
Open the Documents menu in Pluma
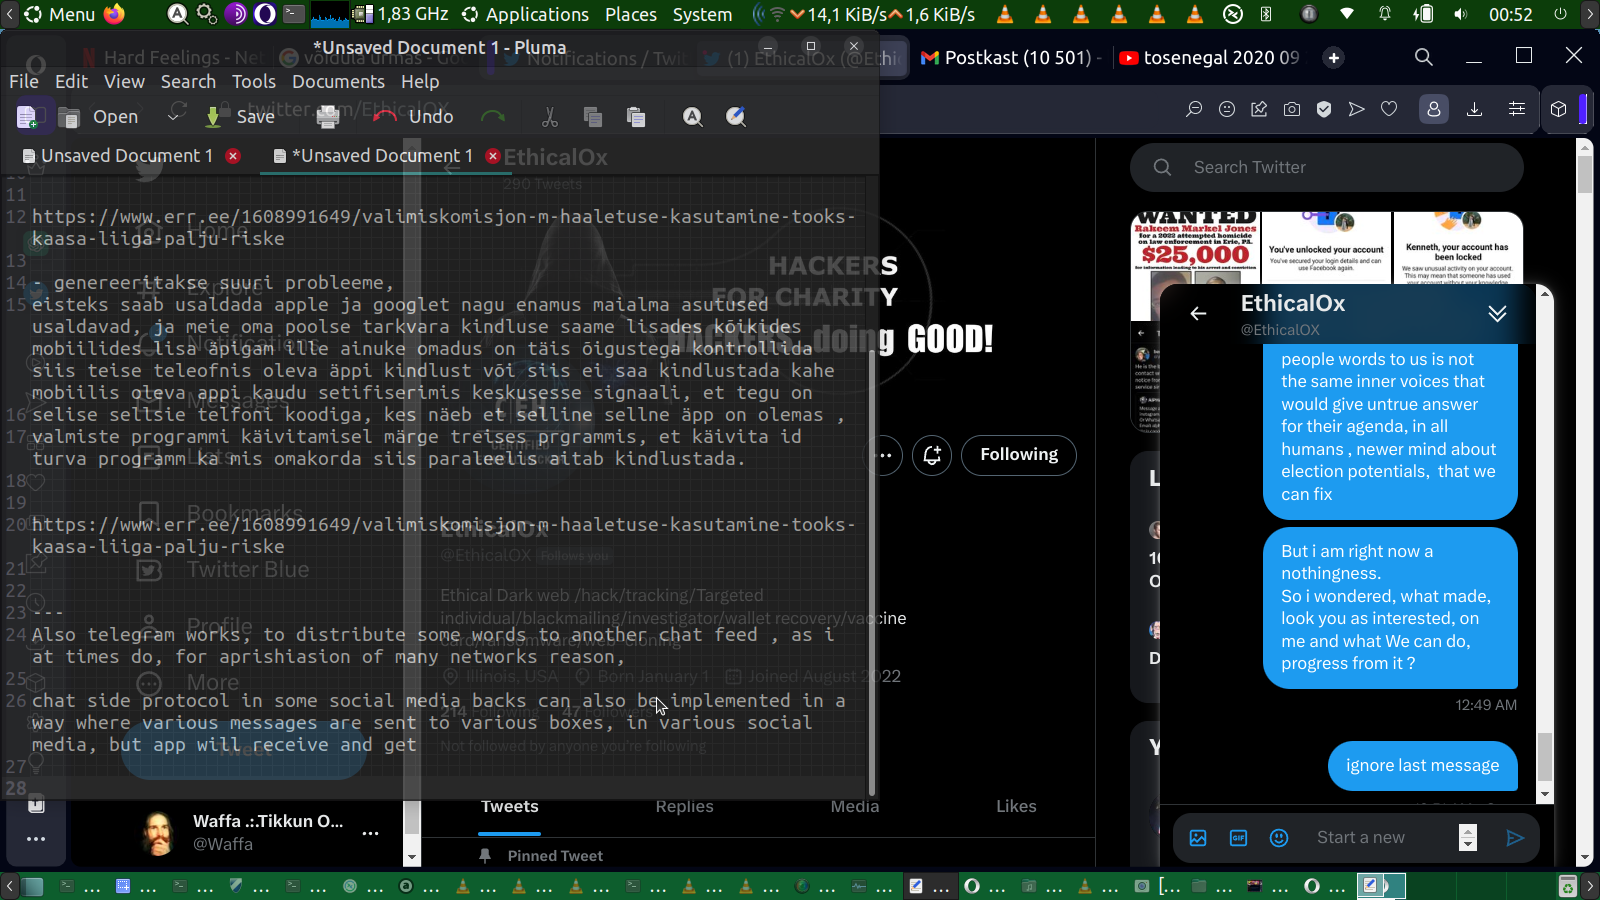click(338, 82)
